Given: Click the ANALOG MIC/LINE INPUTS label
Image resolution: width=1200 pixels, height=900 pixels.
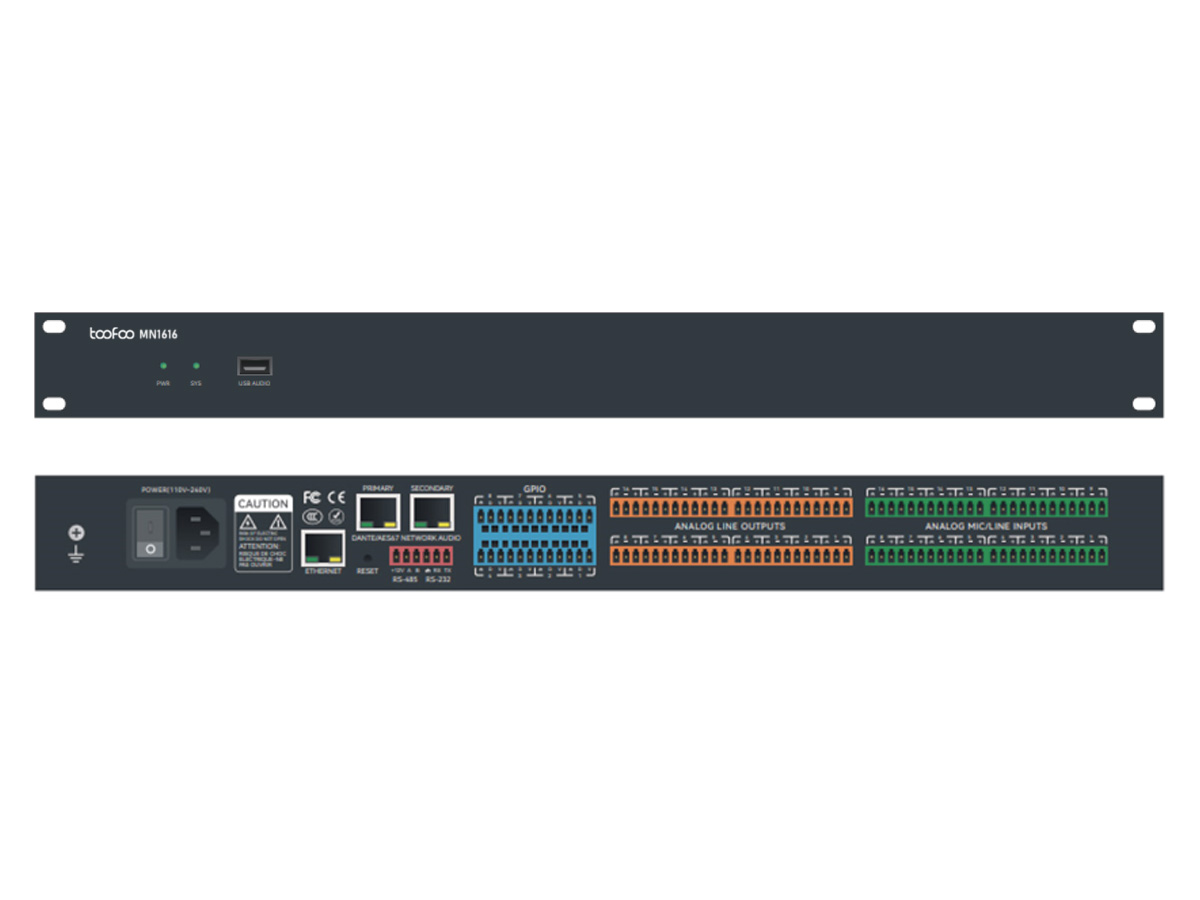Looking at the screenshot, I should [985, 526].
